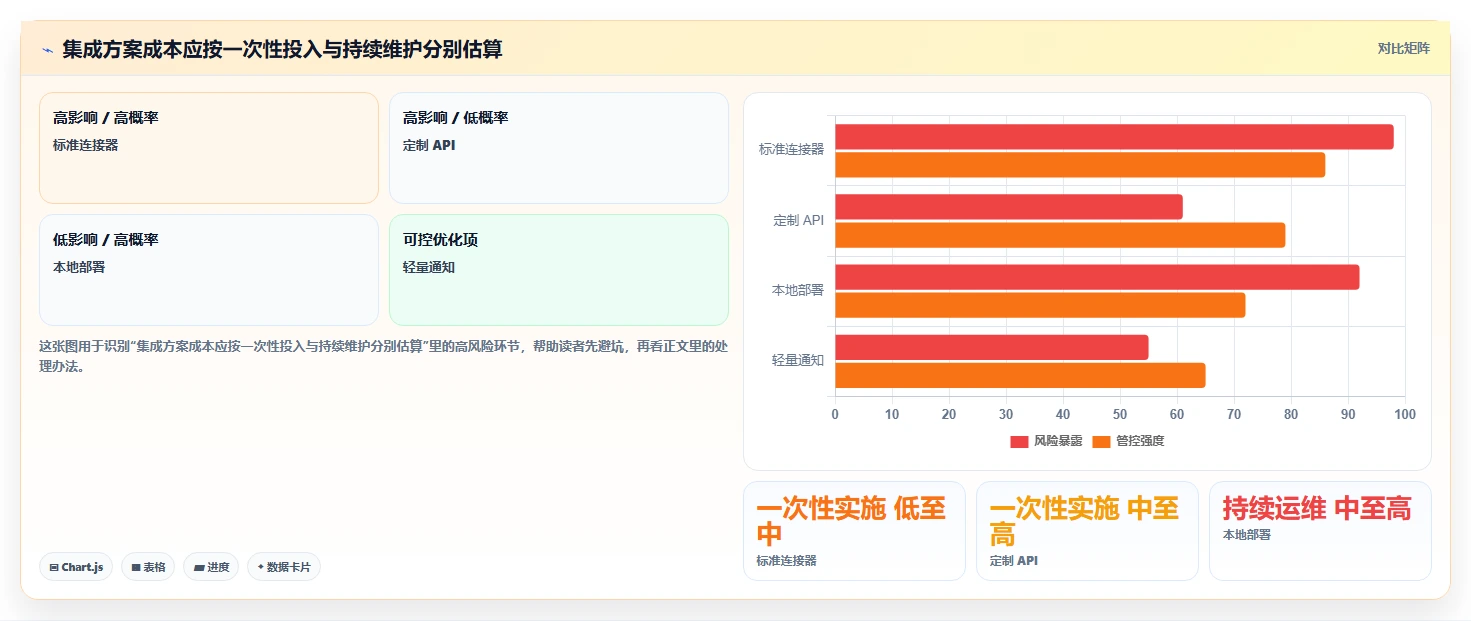Screen dimensions: 1471x621
Task: Click the 高影响 / 低概率 matrix card title
Action: point(456,118)
